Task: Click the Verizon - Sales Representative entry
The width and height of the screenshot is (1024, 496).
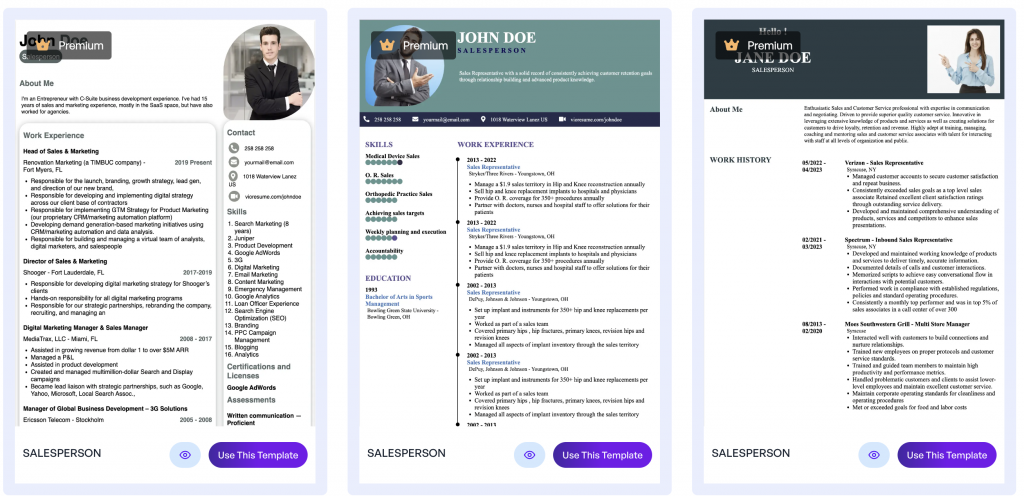Action: click(x=884, y=163)
